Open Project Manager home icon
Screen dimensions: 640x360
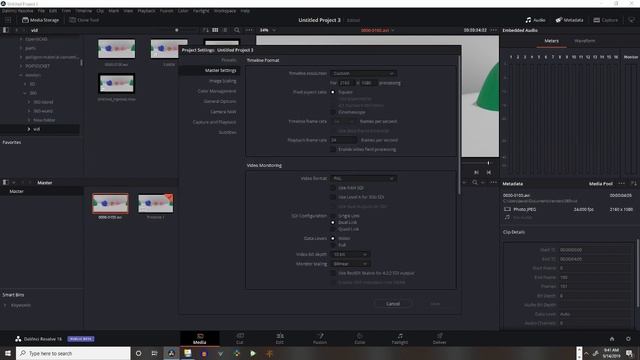pos(612,339)
